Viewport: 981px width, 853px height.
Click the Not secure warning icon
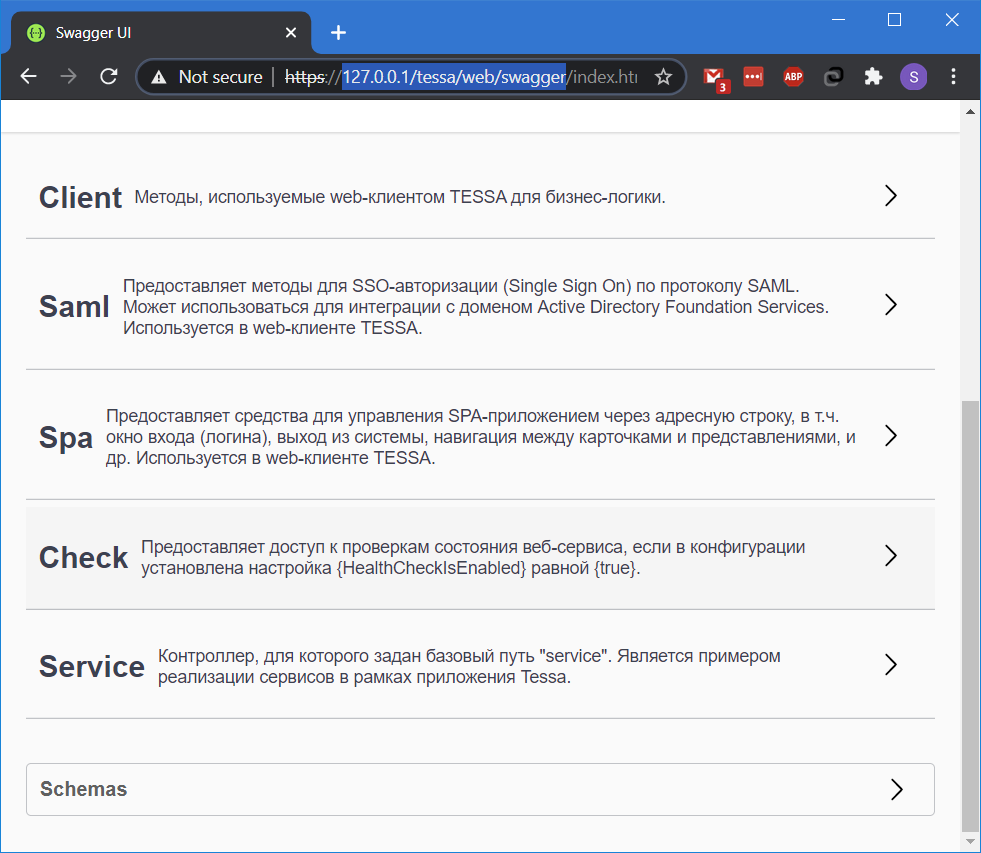pos(159,77)
